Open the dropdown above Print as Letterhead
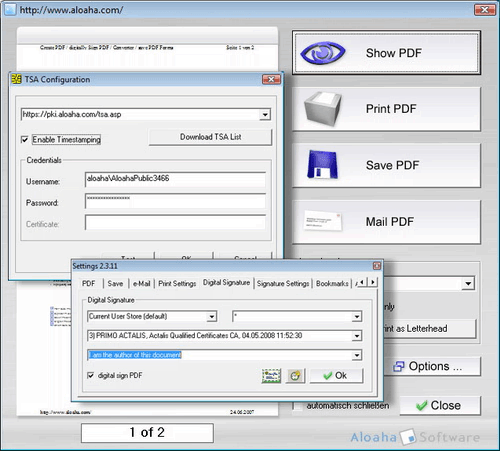 468,284
